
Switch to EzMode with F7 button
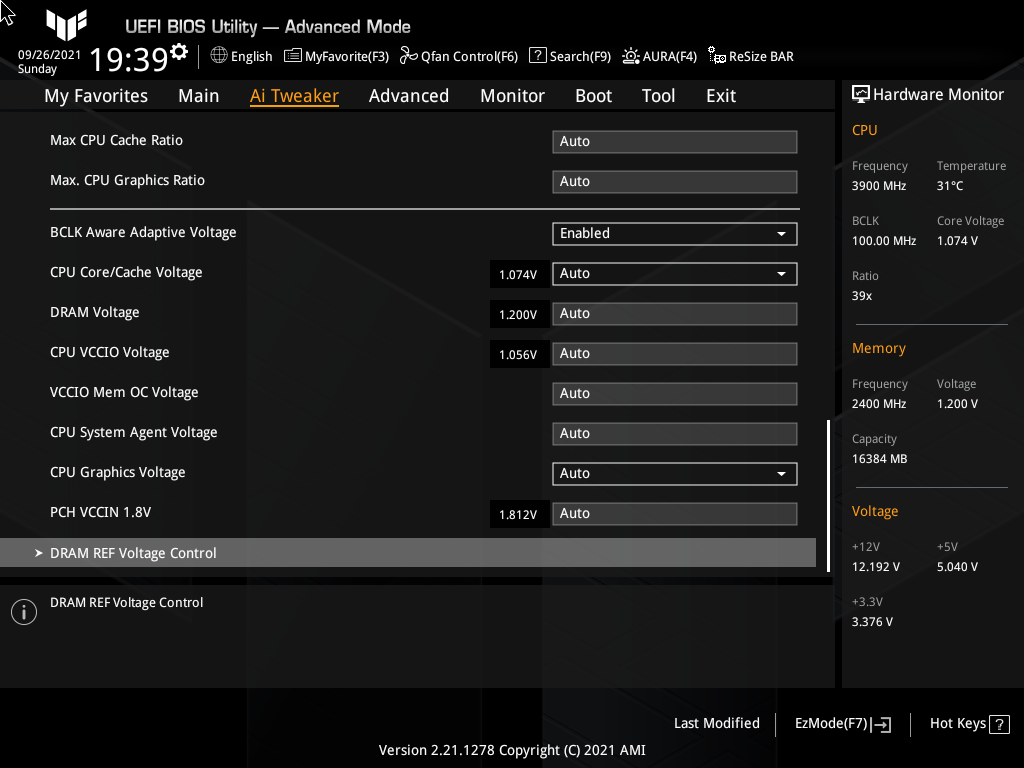(x=840, y=723)
